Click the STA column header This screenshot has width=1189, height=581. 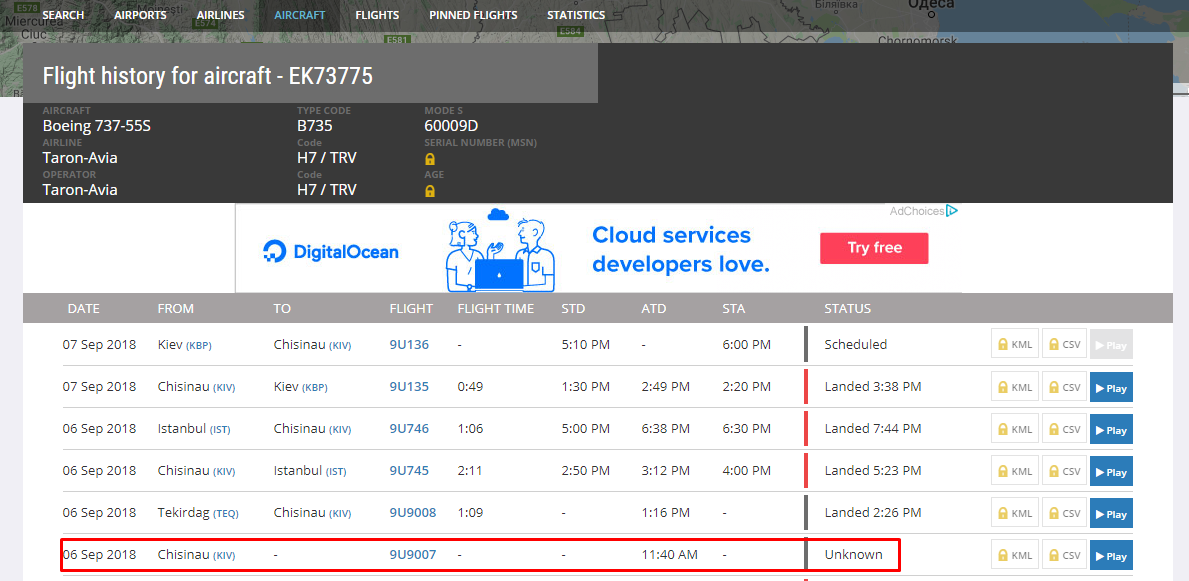(734, 309)
